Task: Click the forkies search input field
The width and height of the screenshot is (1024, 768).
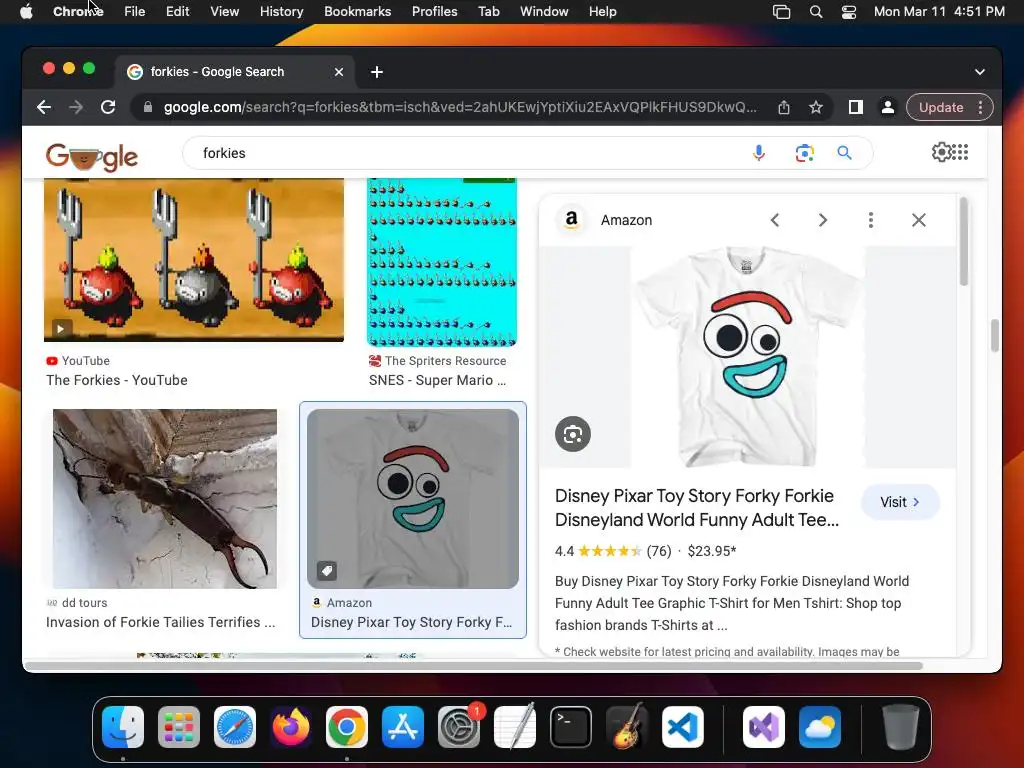Action: pyautogui.click(x=470, y=153)
